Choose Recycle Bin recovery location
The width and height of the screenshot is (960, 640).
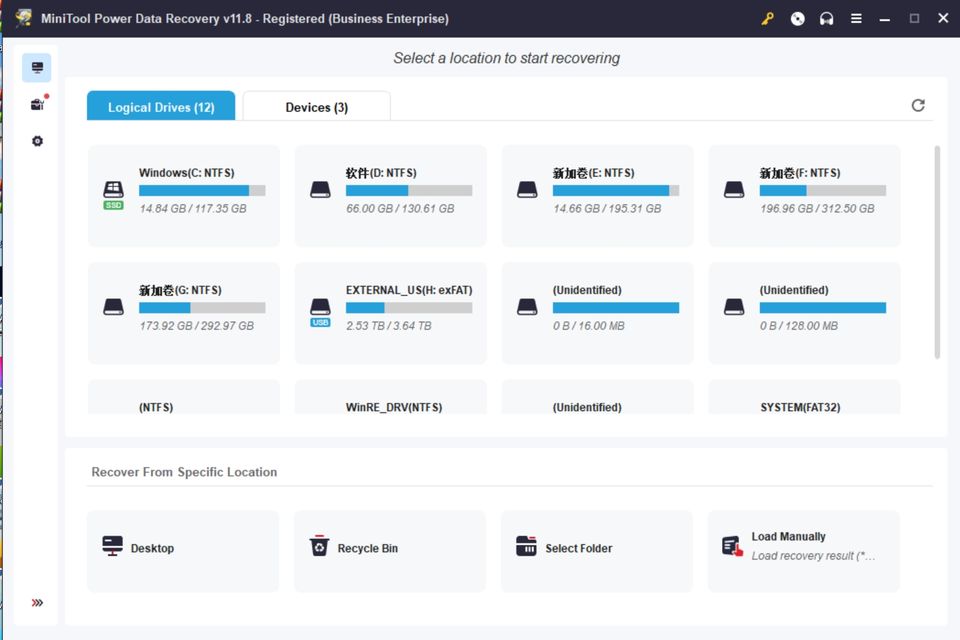coord(390,549)
